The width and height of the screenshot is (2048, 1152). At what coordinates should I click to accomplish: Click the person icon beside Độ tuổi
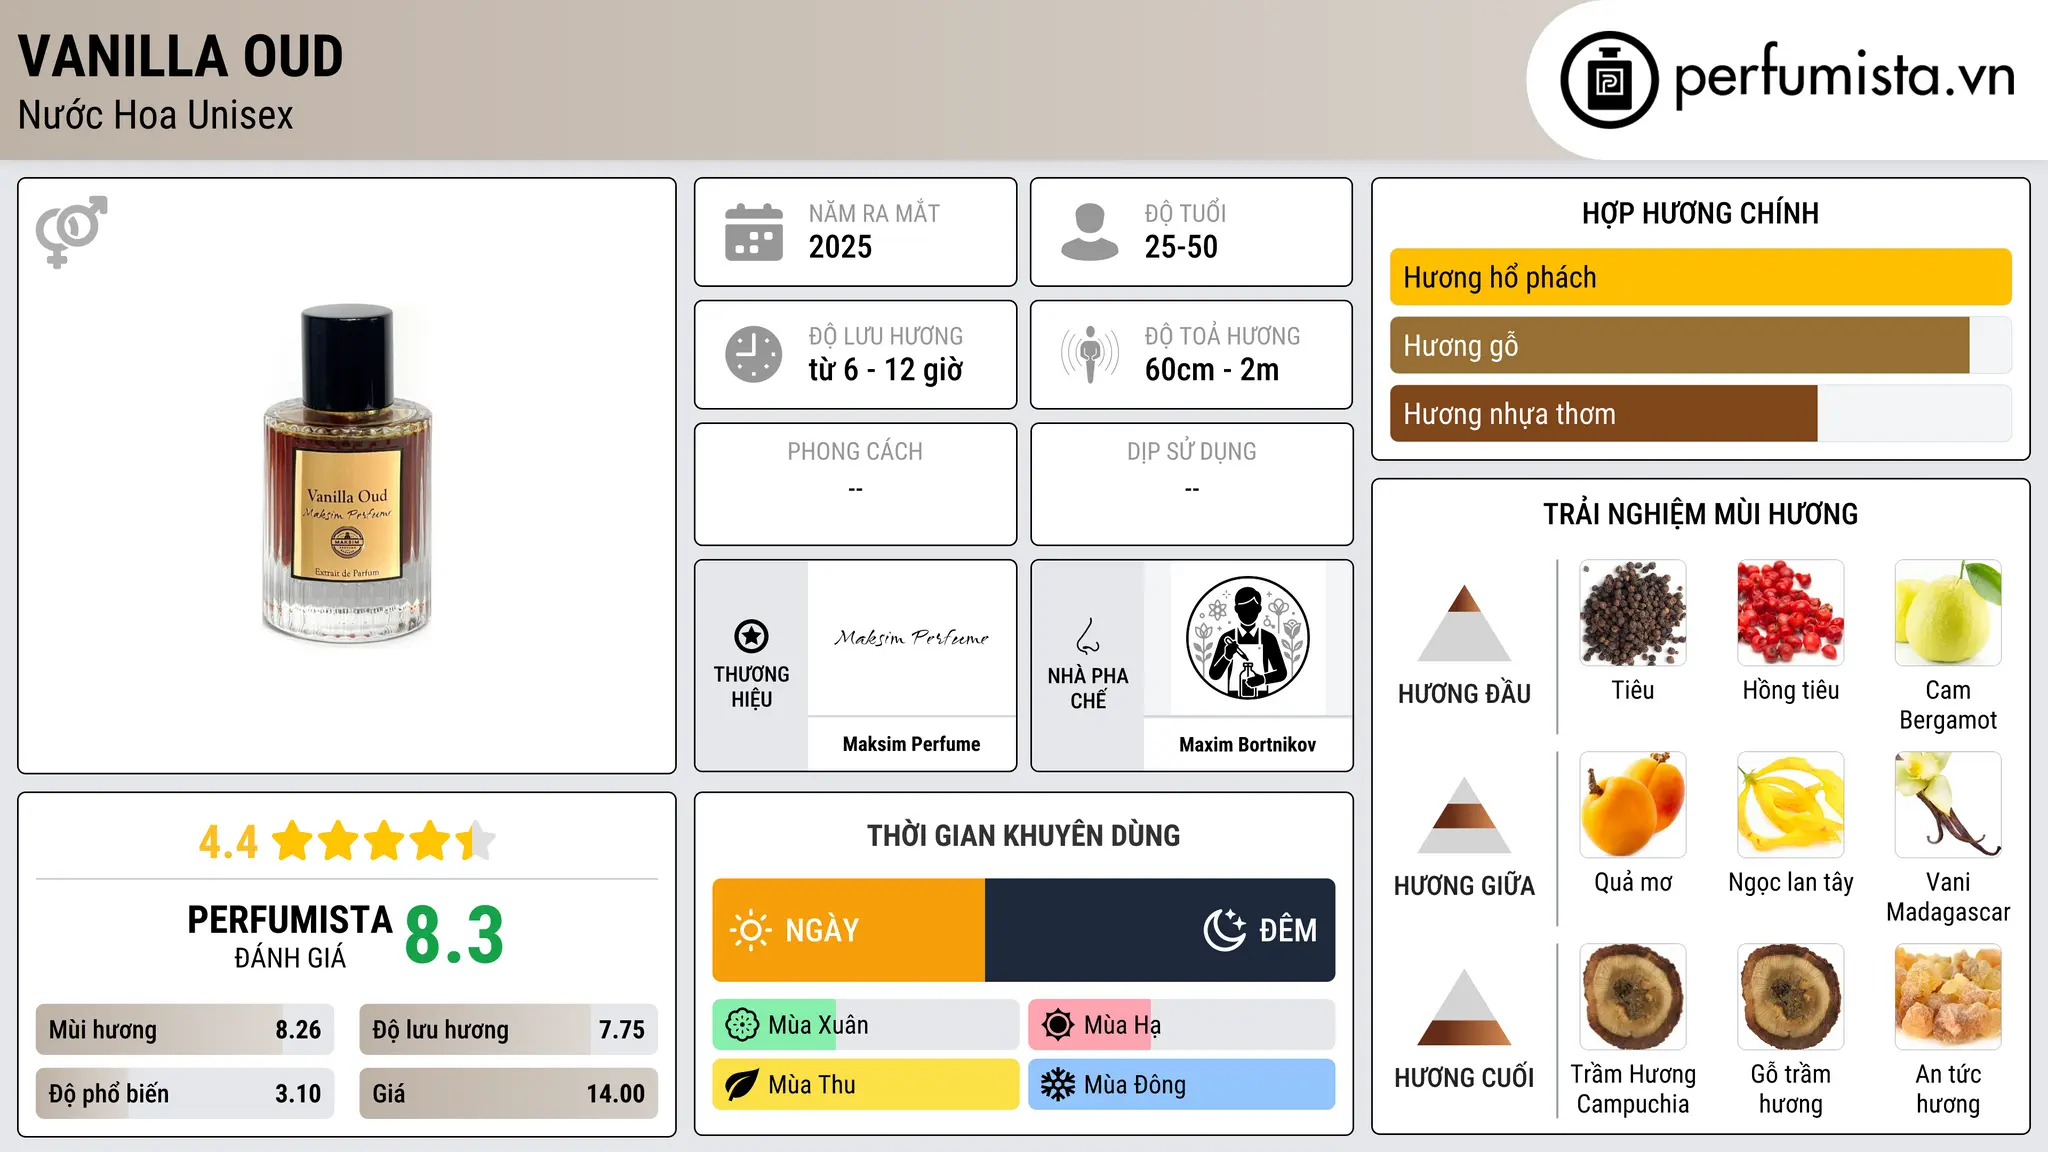(1089, 232)
